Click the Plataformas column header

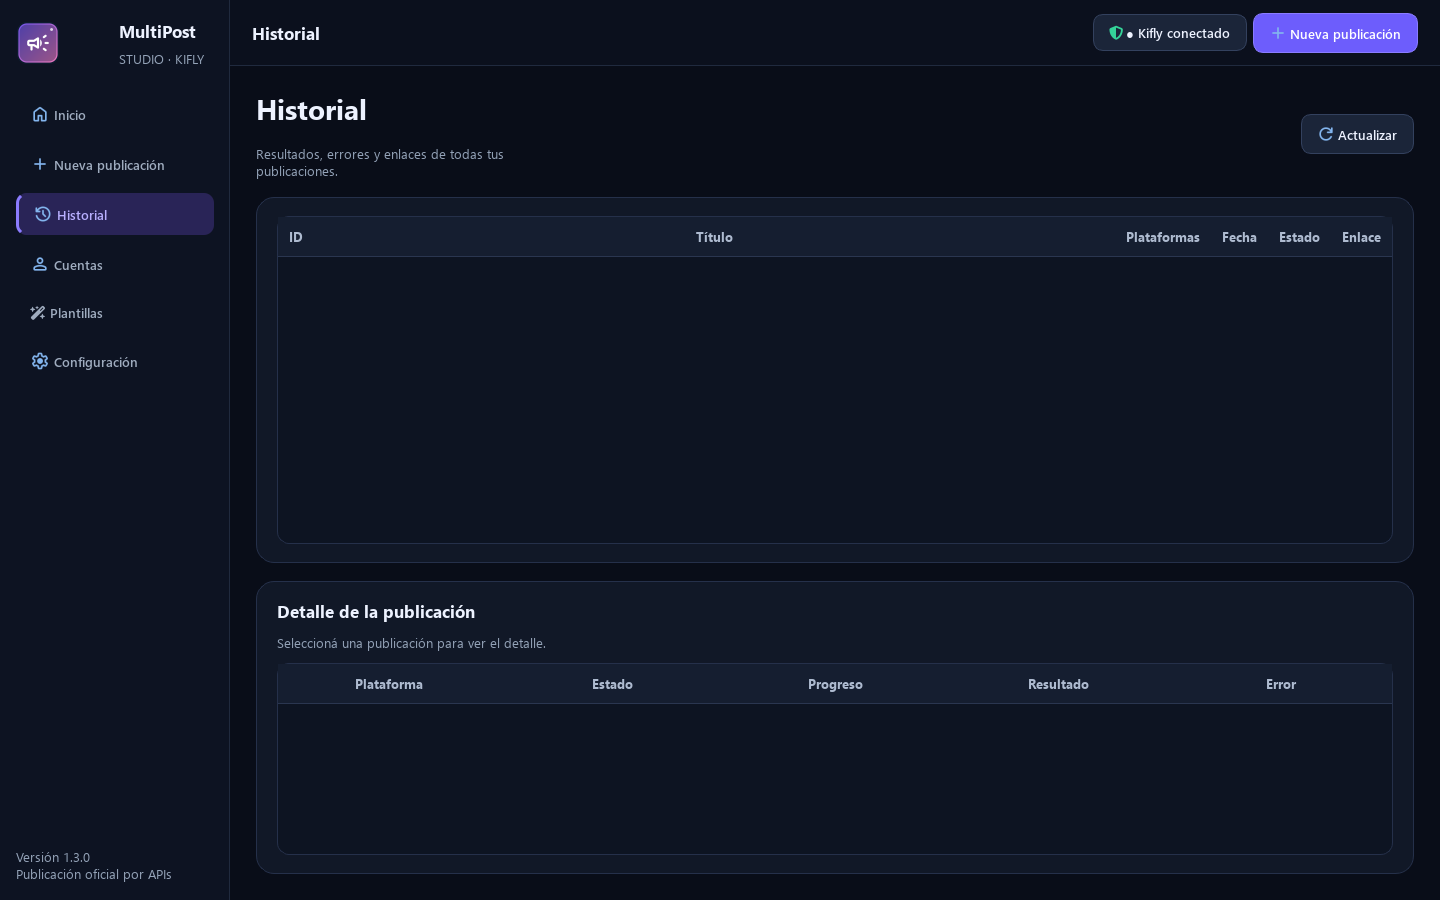[1163, 237]
